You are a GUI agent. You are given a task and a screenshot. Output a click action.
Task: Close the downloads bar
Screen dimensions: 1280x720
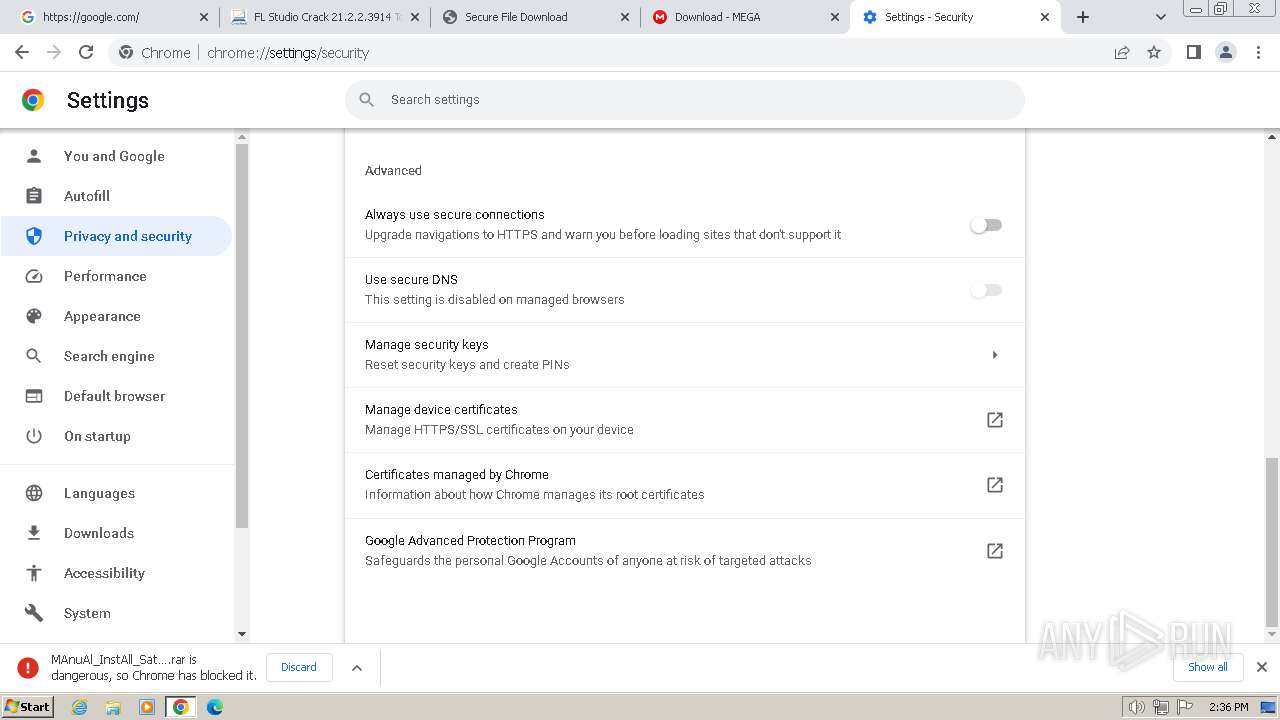[1262, 667]
